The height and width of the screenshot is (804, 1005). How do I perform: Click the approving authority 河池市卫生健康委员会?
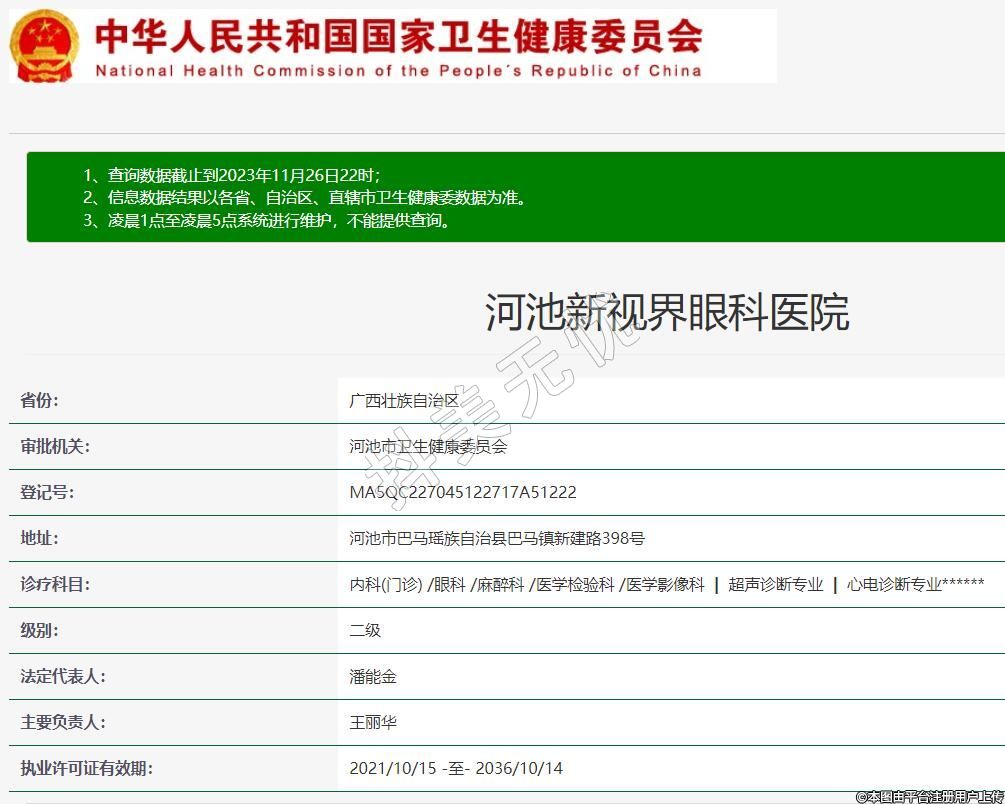coord(428,446)
